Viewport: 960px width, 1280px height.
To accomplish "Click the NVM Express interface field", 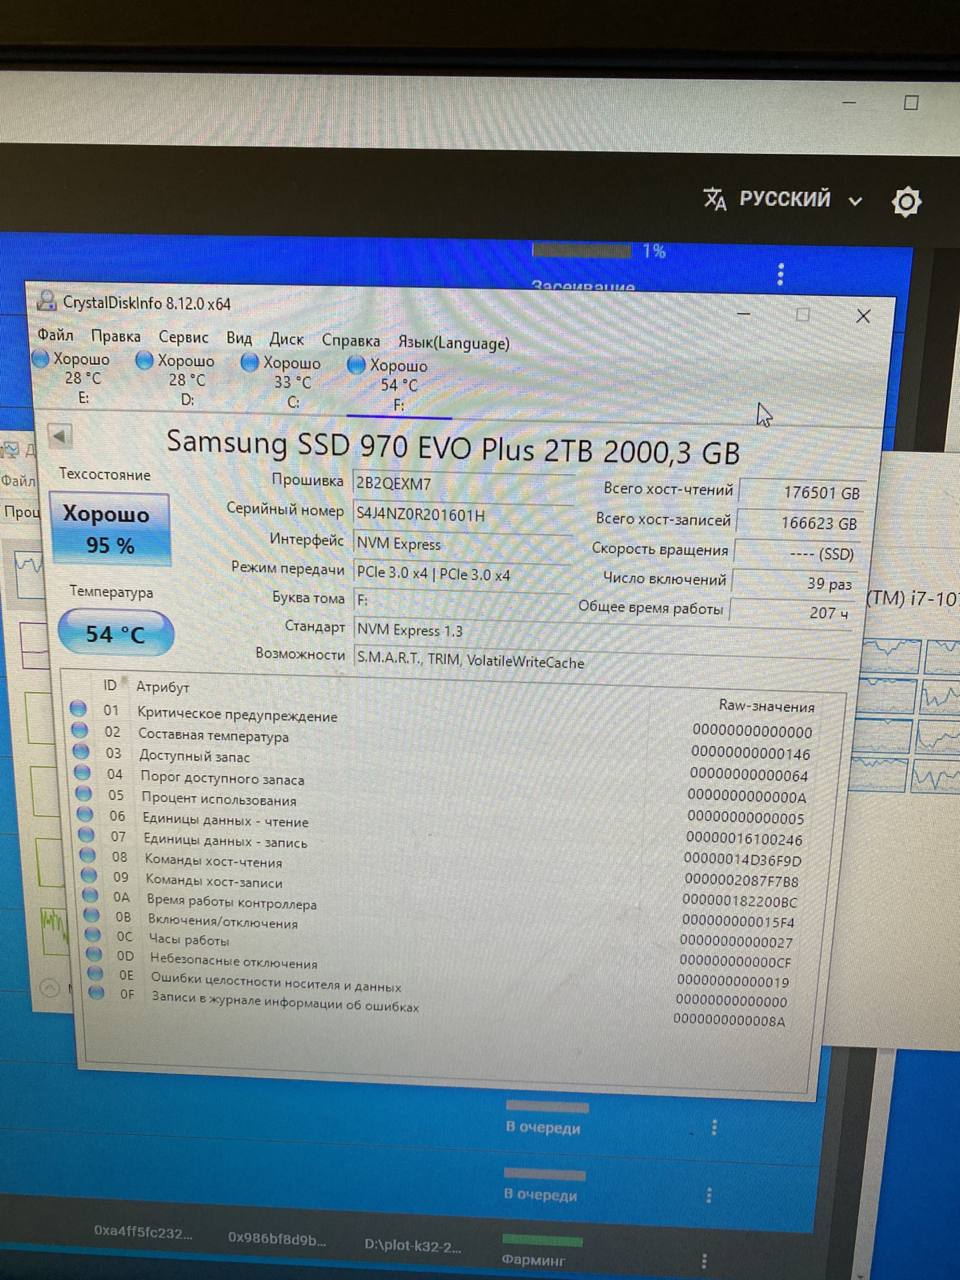I will [462, 545].
